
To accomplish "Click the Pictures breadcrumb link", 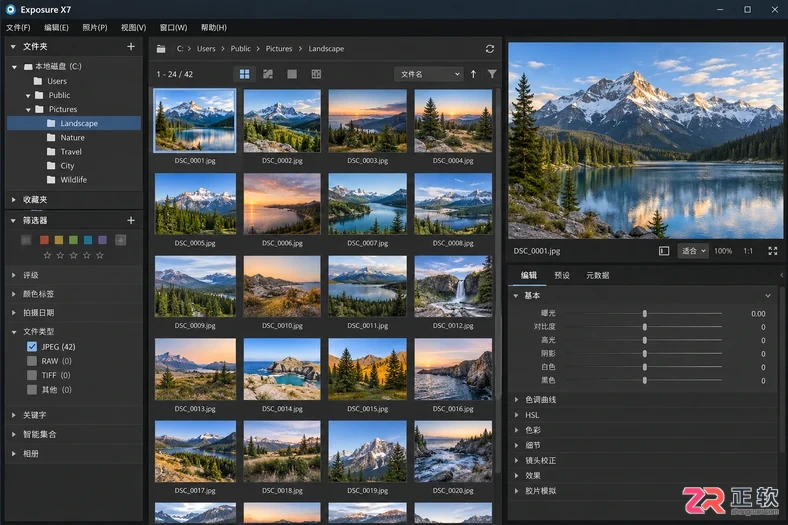I will pyautogui.click(x=279, y=49).
